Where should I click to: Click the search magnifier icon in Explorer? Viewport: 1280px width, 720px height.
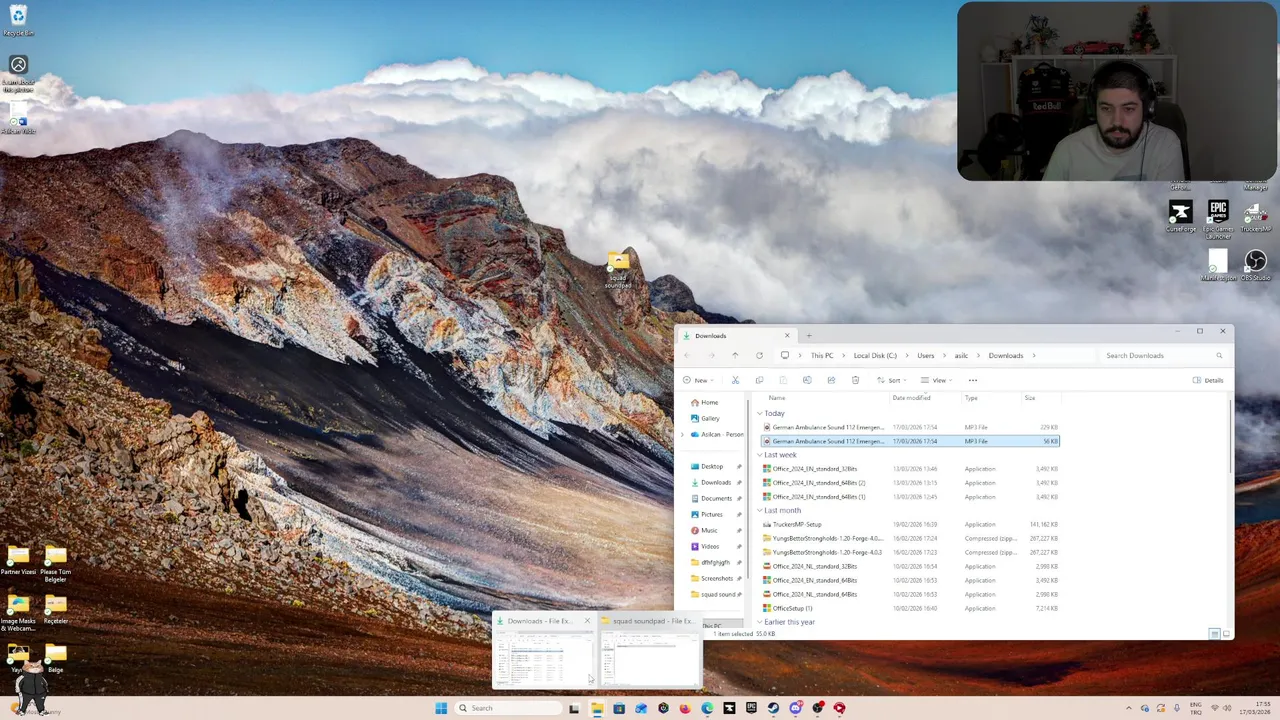coord(1219,355)
